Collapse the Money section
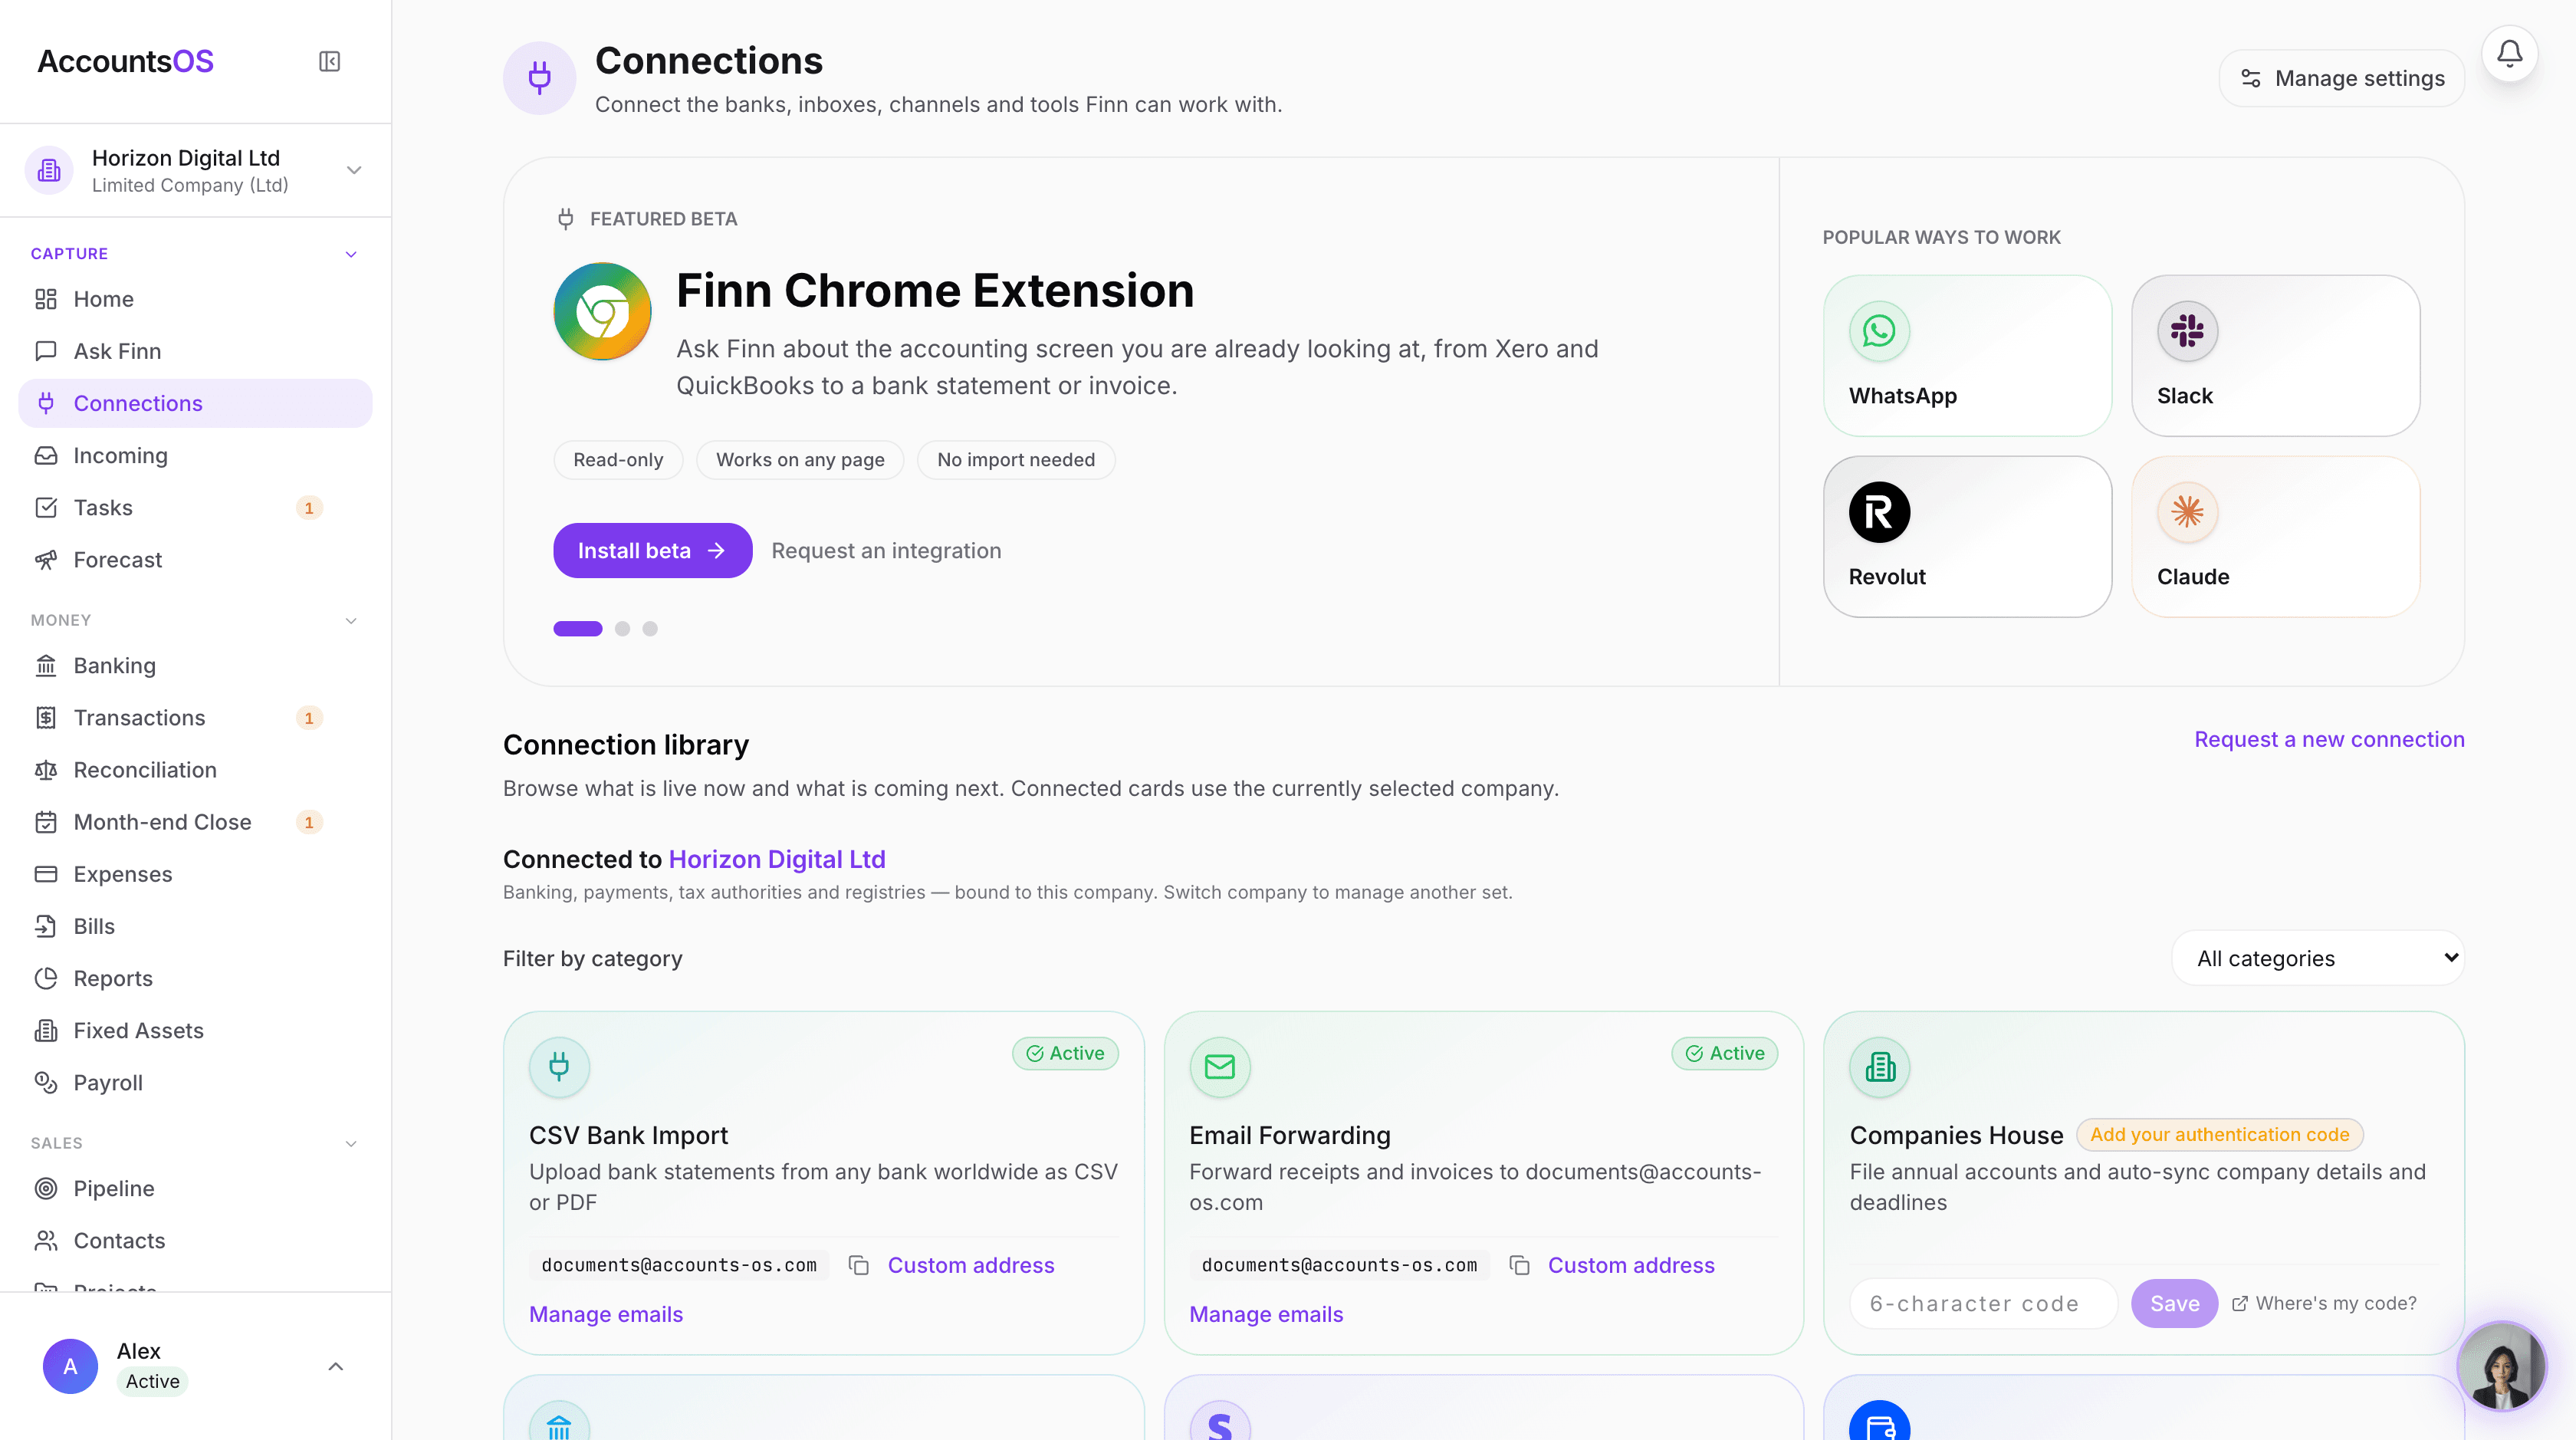This screenshot has width=2576, height=1440. tap(351, 620)
